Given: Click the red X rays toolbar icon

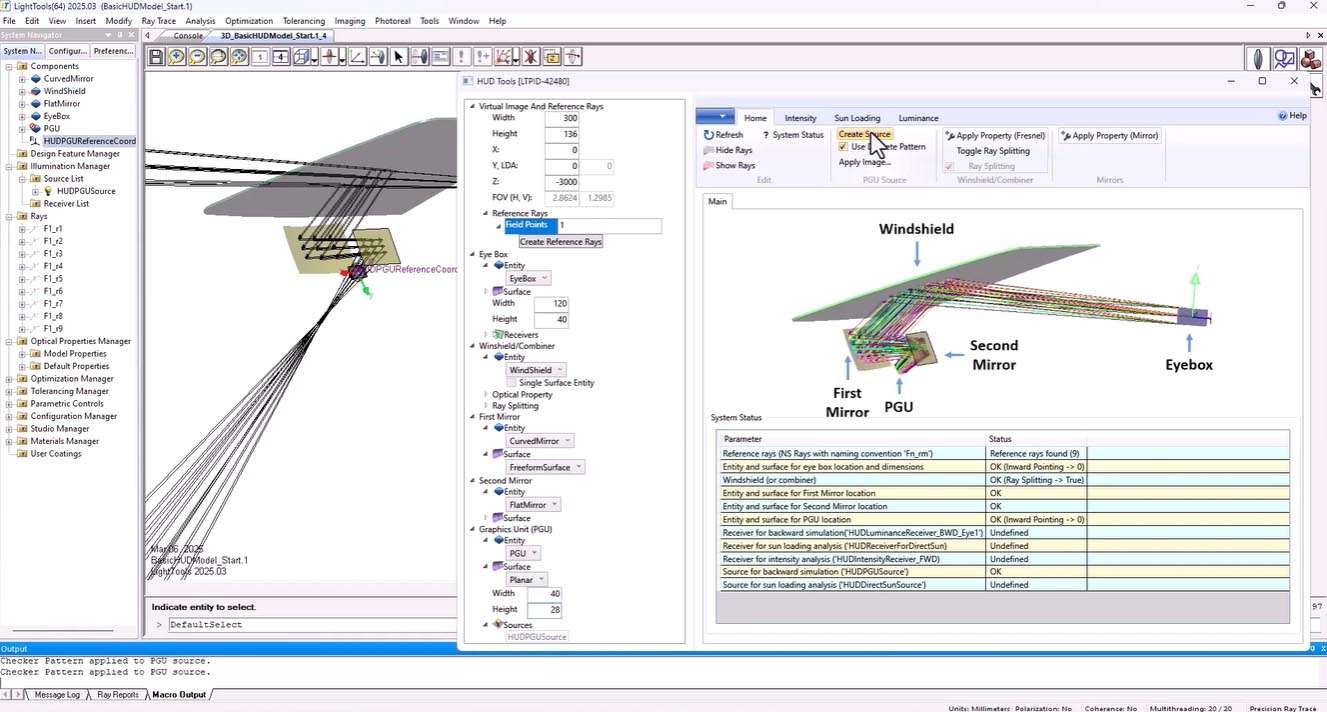Looking at the screenshot, I should (x=530, y=57).
